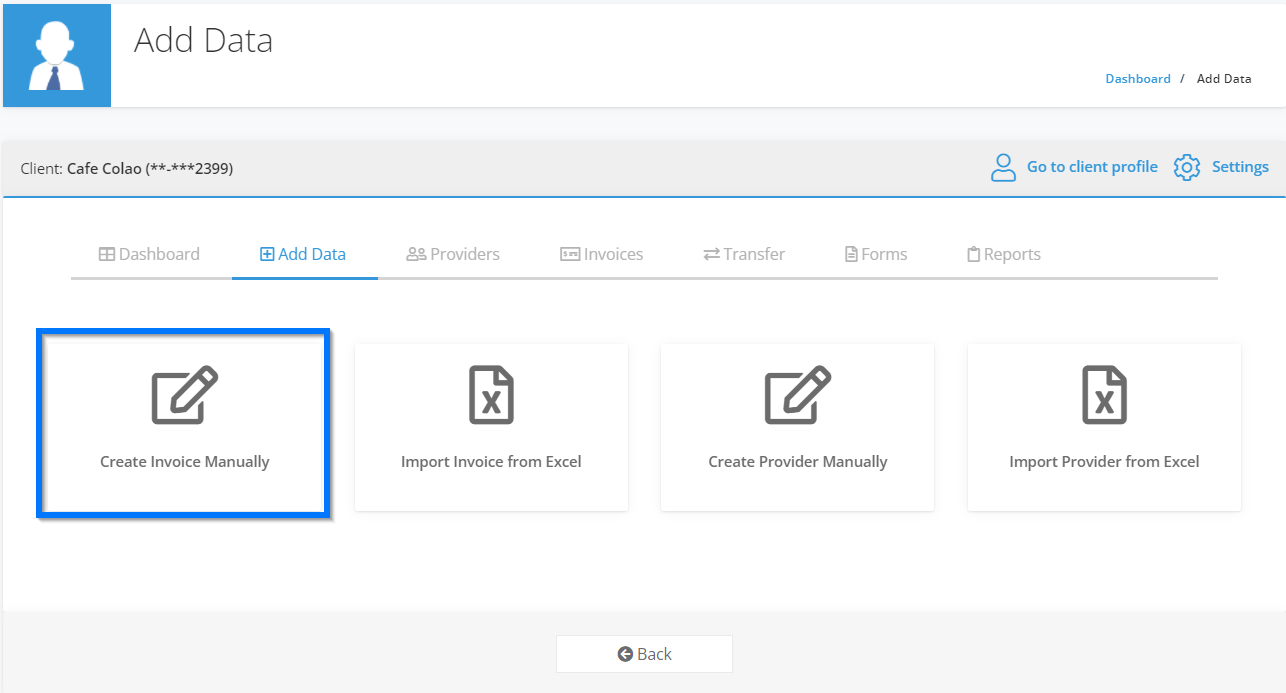Go to client profile link
This screenshot has height=693, width=1286.
[1092, 167]
